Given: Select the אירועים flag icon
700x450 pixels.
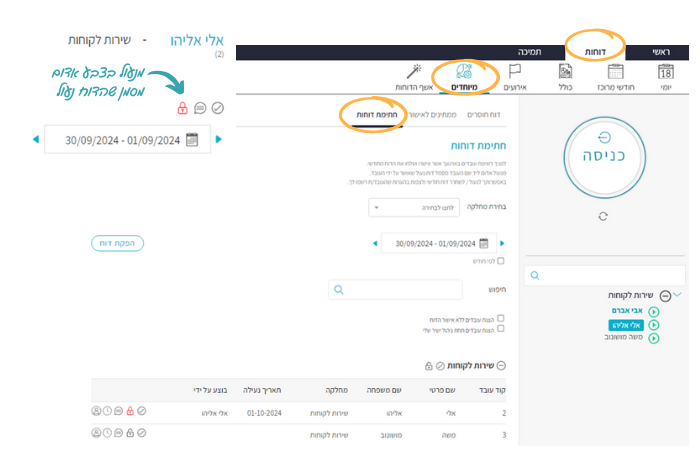Looking at the screenshot, I should [x=515, y=76].
